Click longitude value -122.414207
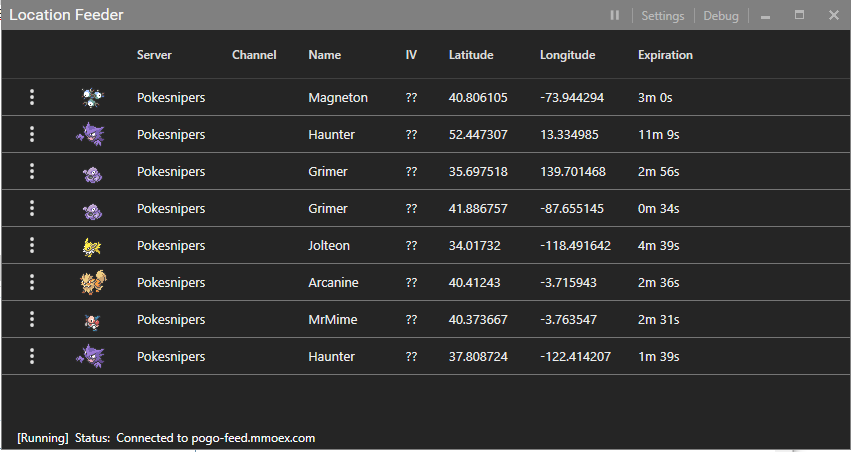Viewport: 853px width, 452px height. [576, 357]
